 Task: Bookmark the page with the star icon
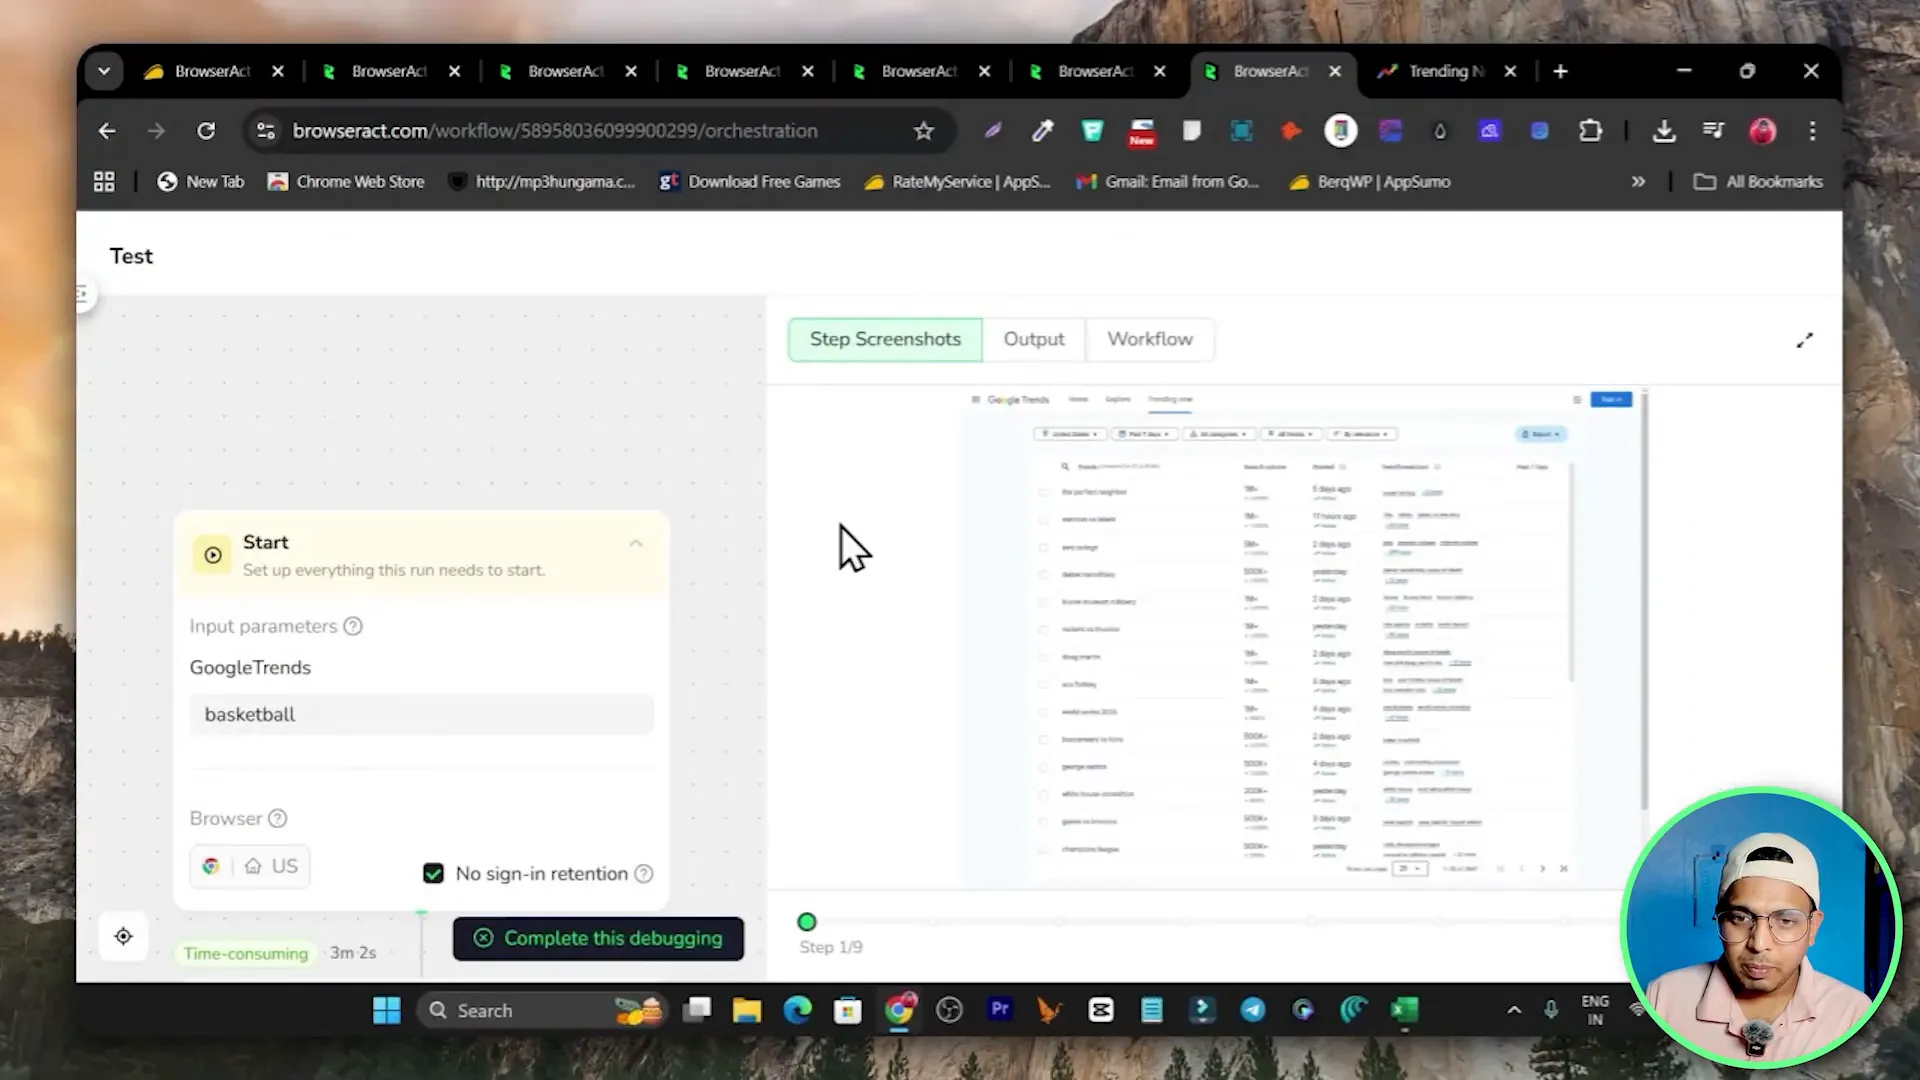[x=923, y=131]
